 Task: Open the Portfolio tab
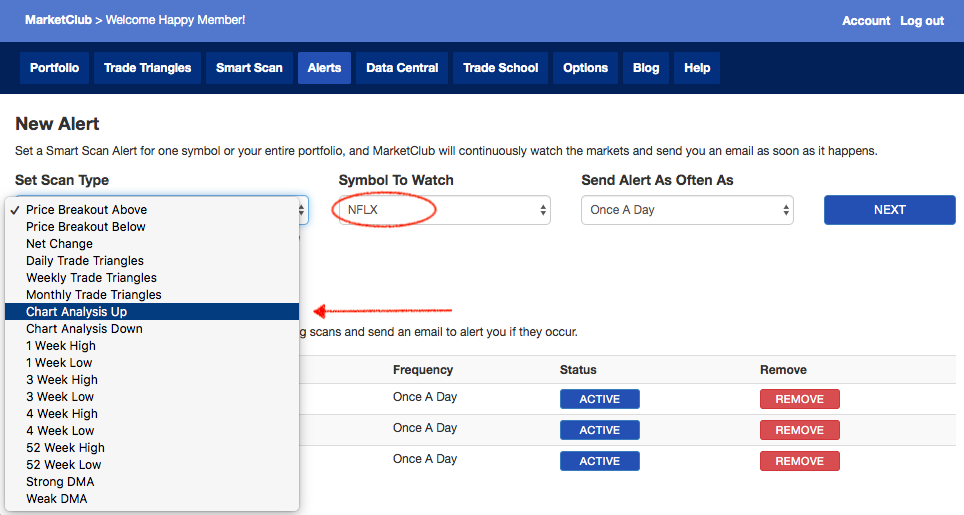coord(54,68)
